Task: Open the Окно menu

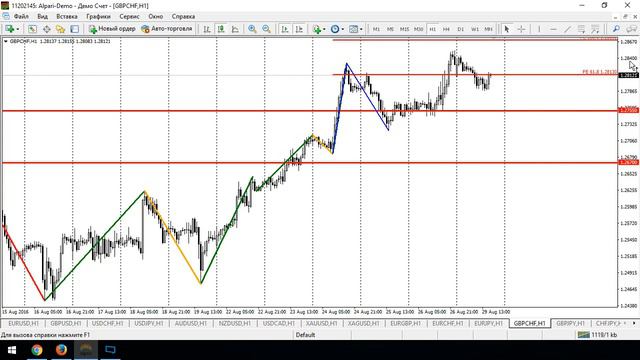Action: coord(156,16)
